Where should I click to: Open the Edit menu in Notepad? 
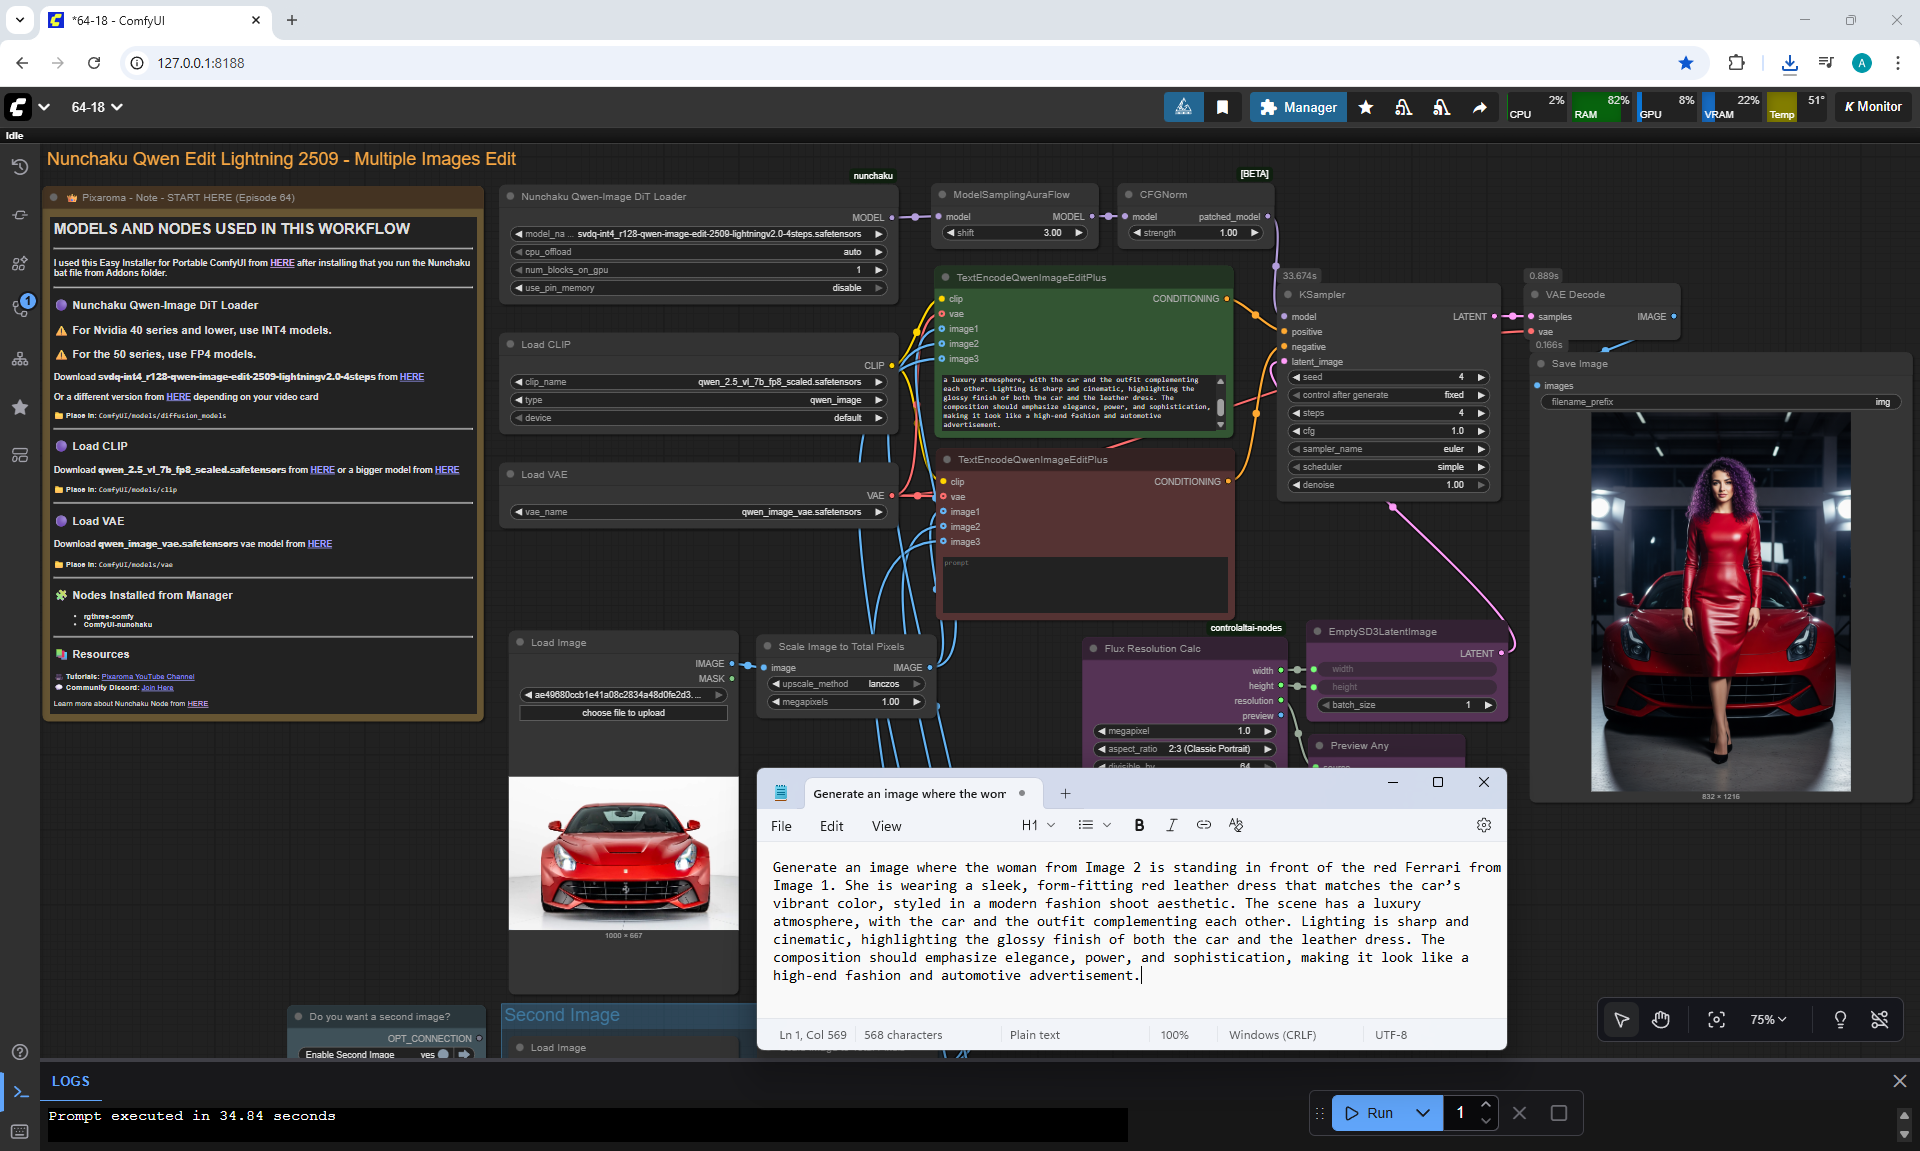coord(831,826)
